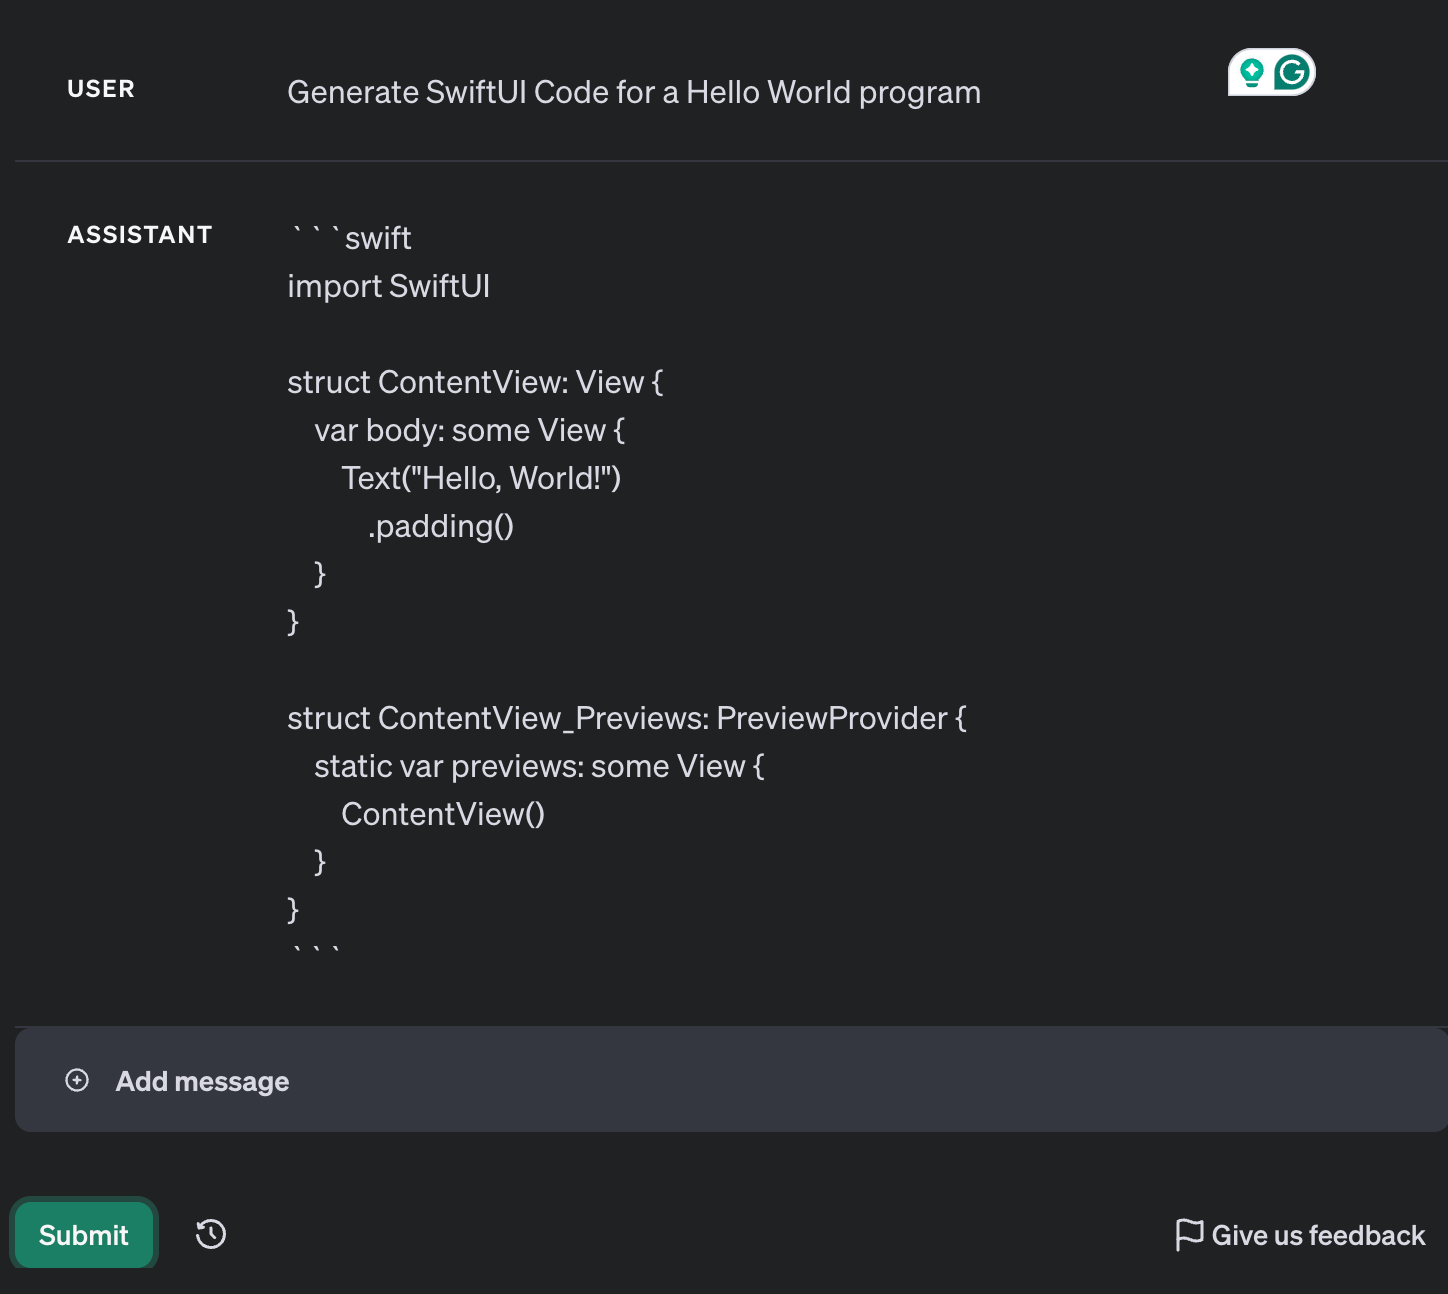Open history via the clock icon
Viewport: 1448px width, 1294px height.
point(210,1234)
